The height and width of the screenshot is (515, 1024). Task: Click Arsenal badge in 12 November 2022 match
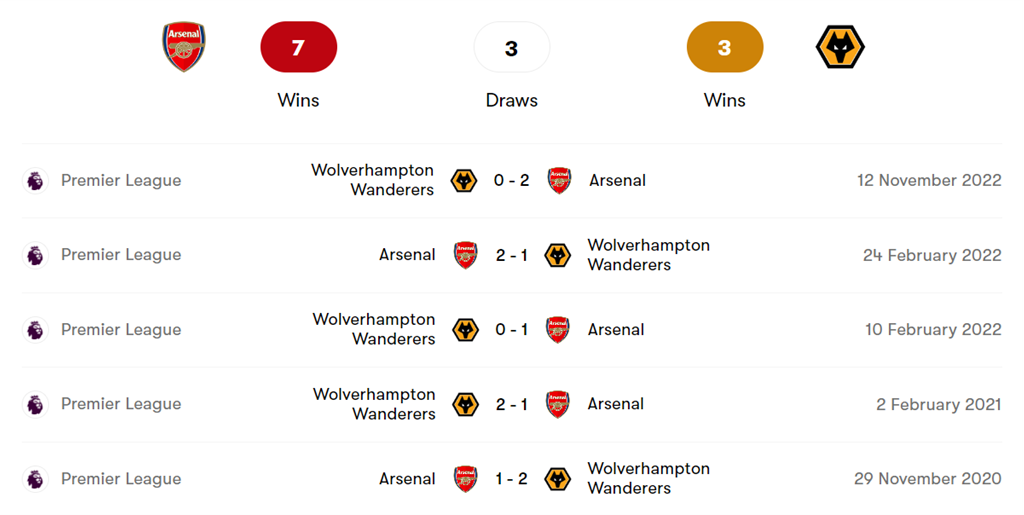[x=560, y=181]
